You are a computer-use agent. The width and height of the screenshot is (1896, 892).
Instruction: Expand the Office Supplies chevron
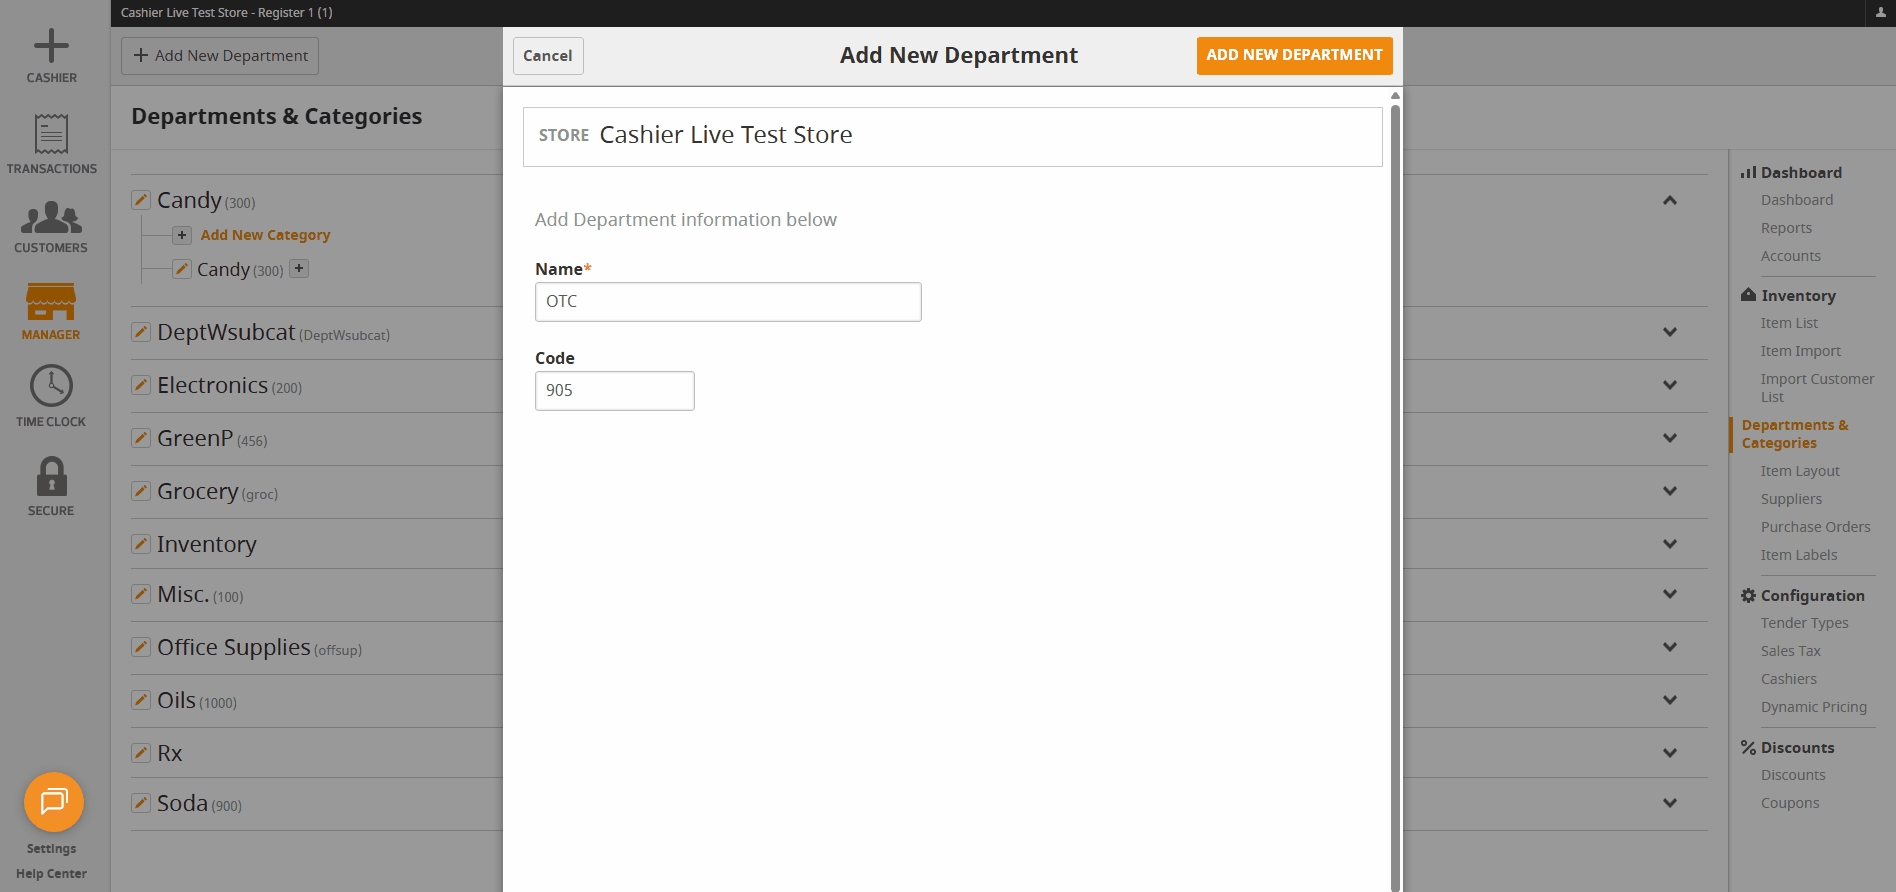coord(1670,647)
